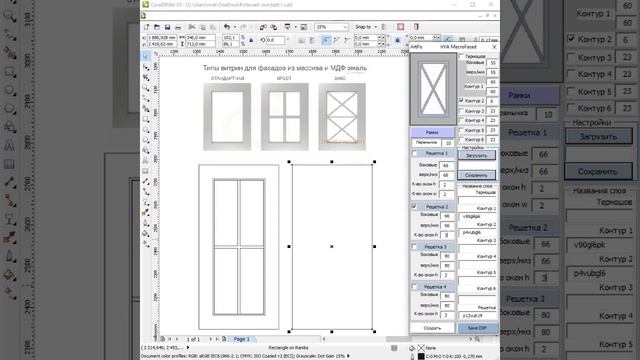Click the Copy icon in the toolbar
The width and height of the screenshot is (640, 360).
(202, 27)
